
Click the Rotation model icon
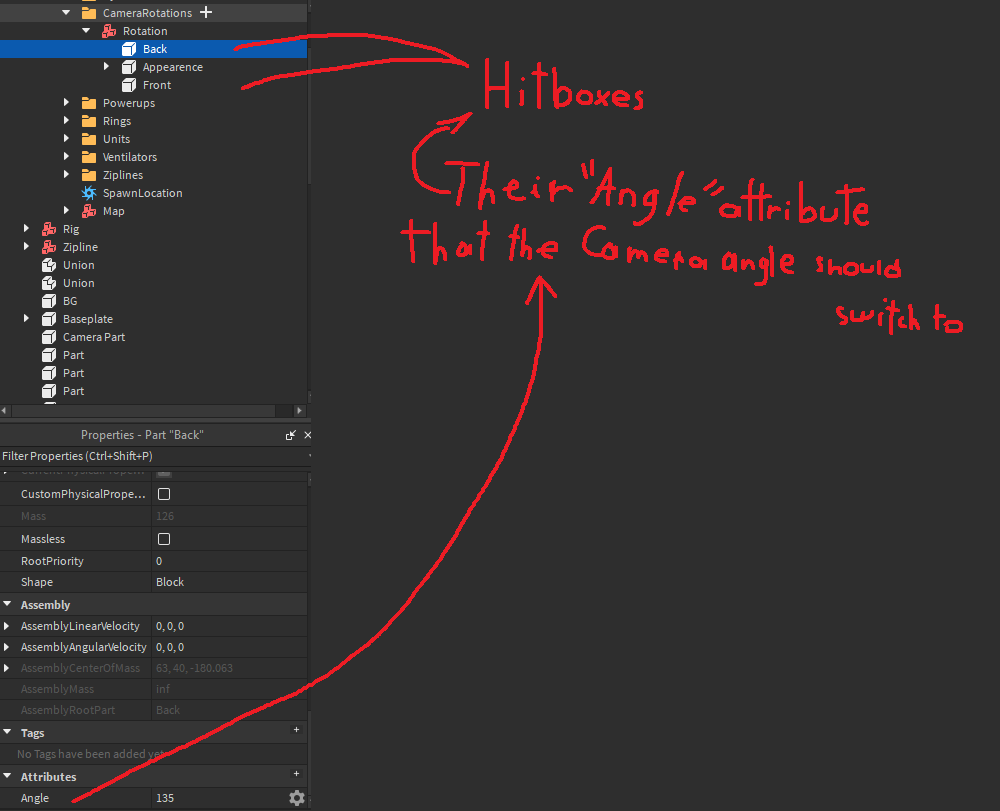[108, 30]
